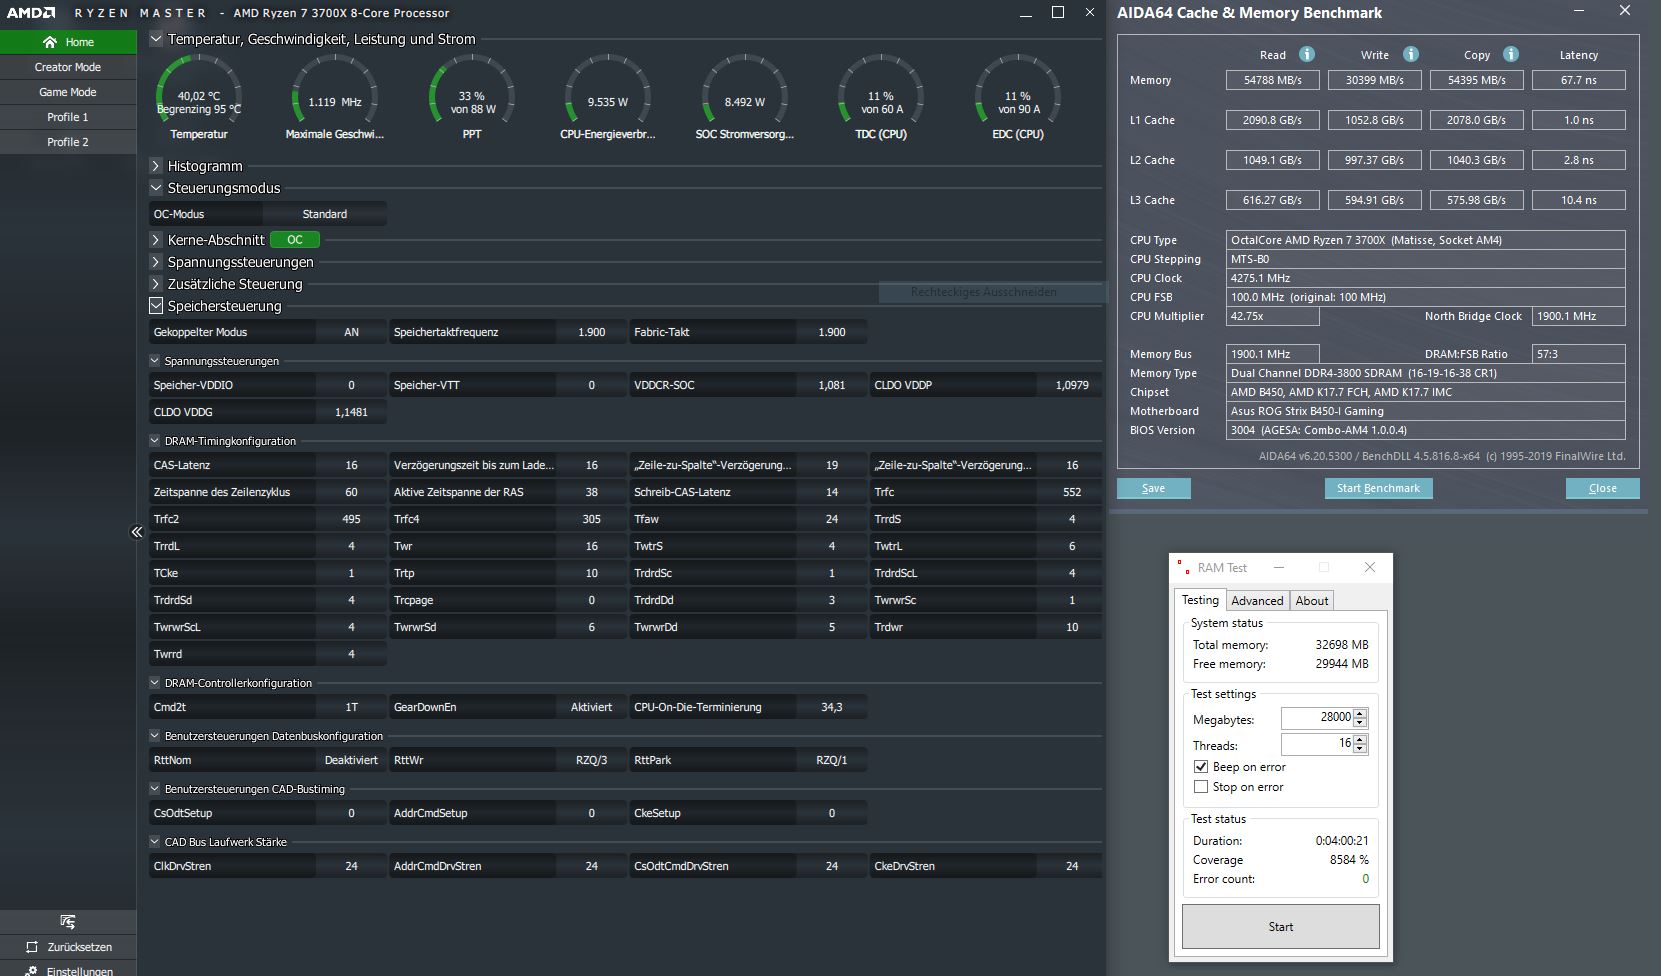
Task: Collapse the DRAM-Timingkonfiguration subsection
Action: 155,441
